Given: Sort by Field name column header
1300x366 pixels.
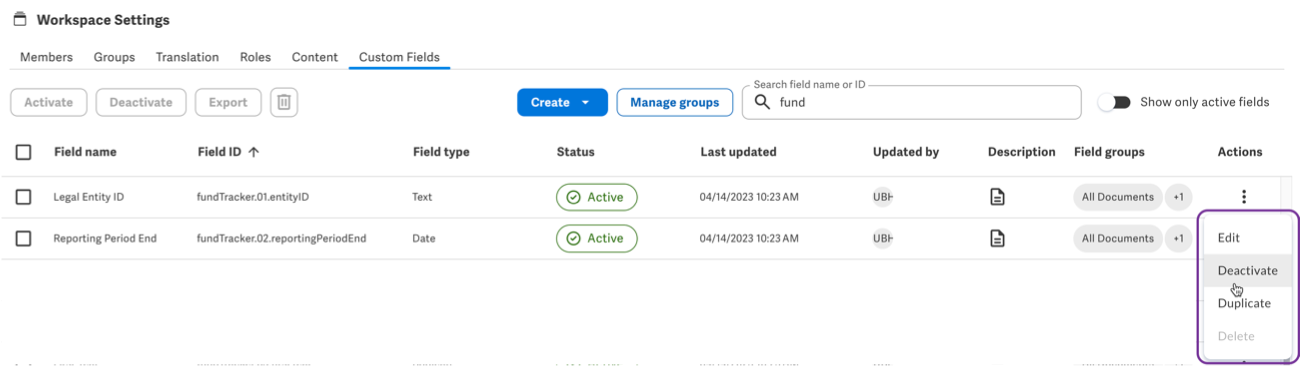Looking at the screenshot, I should (85, 152).
